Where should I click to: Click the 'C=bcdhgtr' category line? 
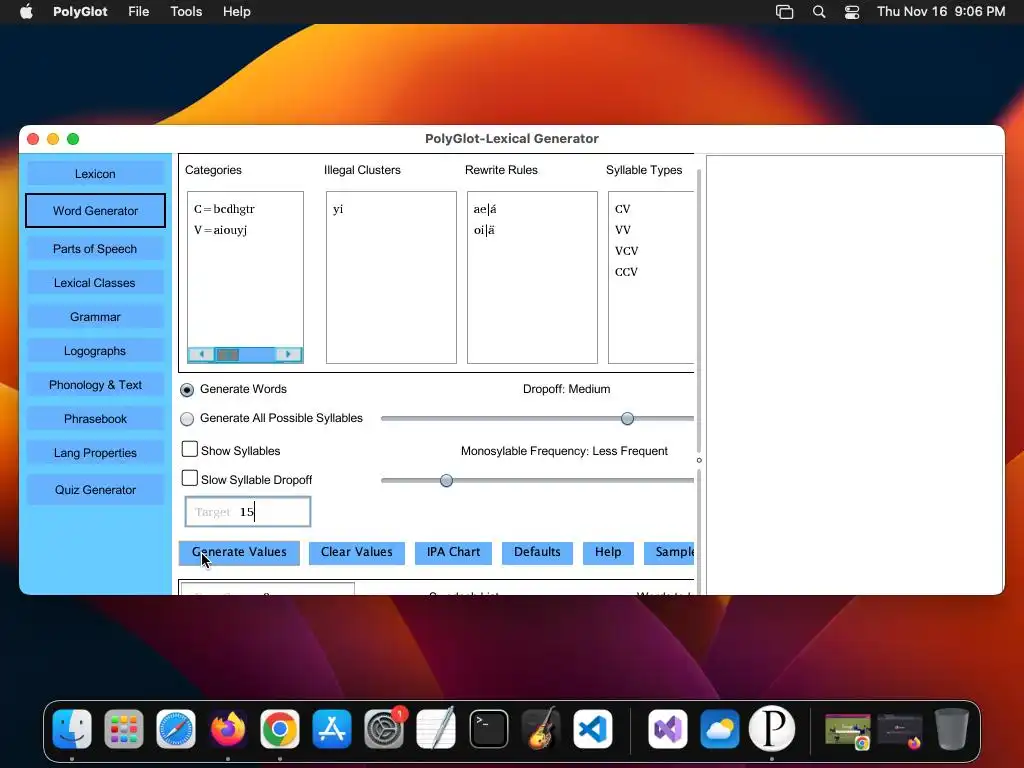click(x=224, y=209)
